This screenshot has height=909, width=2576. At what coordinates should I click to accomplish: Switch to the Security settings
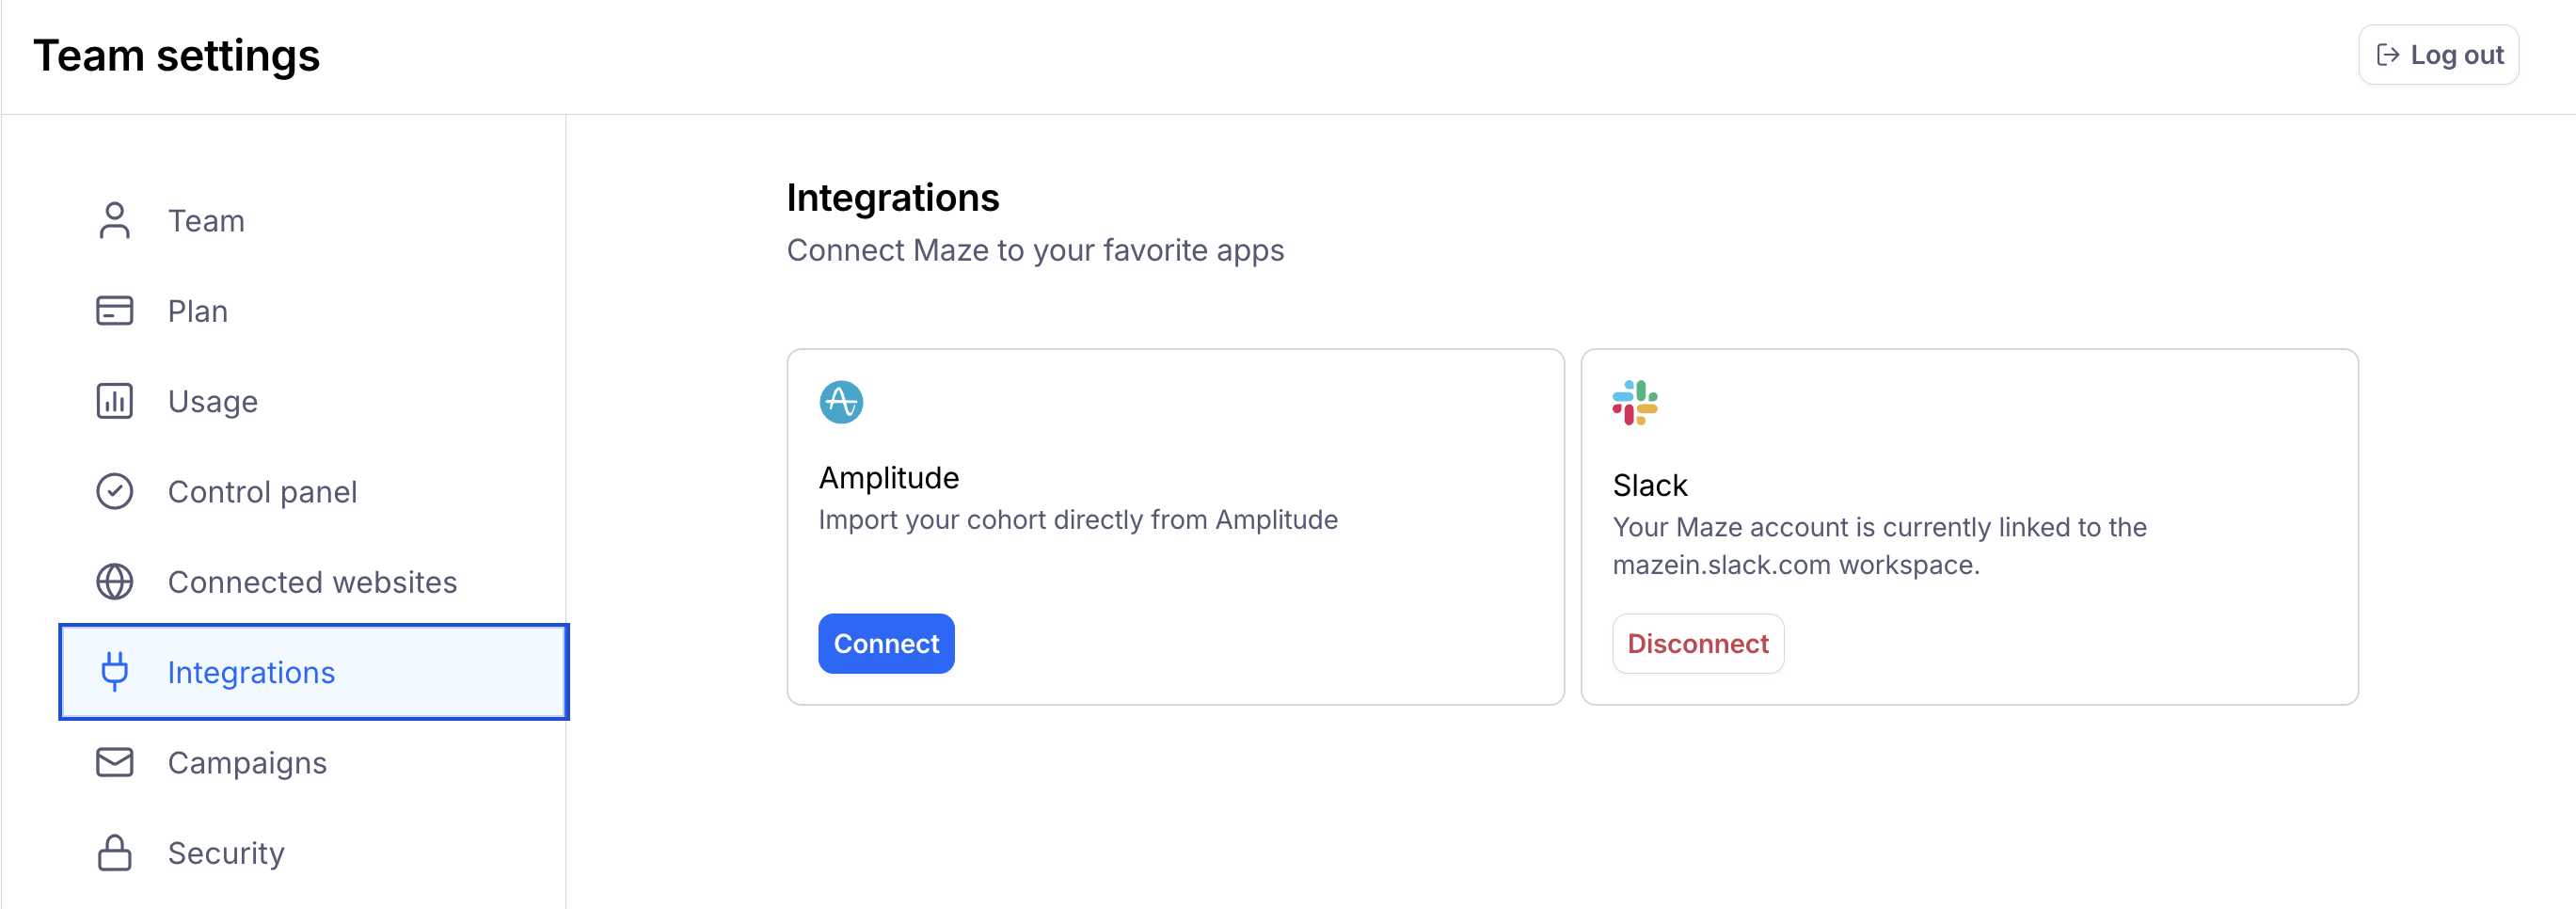pos(226,853)
